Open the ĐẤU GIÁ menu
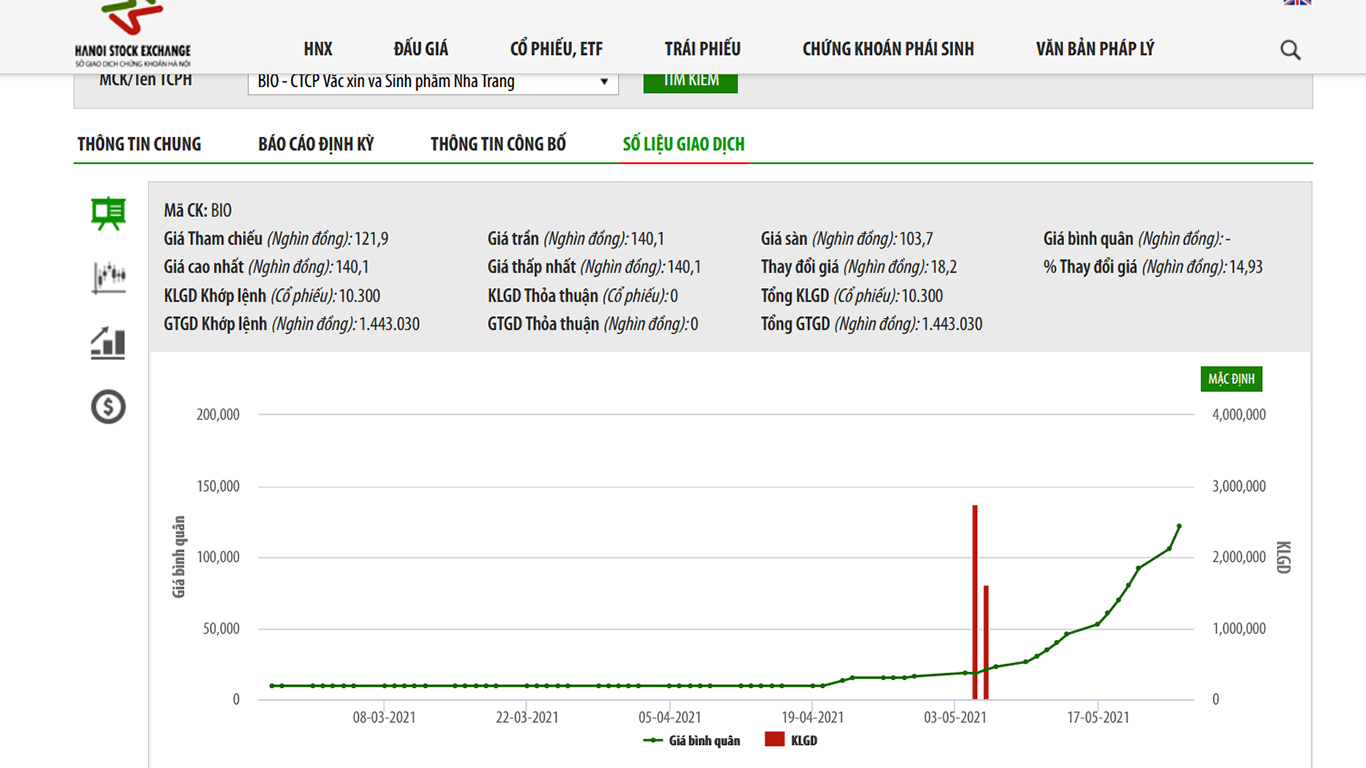Viewport: 1366px width, 768px height. [x=421, y=49]
